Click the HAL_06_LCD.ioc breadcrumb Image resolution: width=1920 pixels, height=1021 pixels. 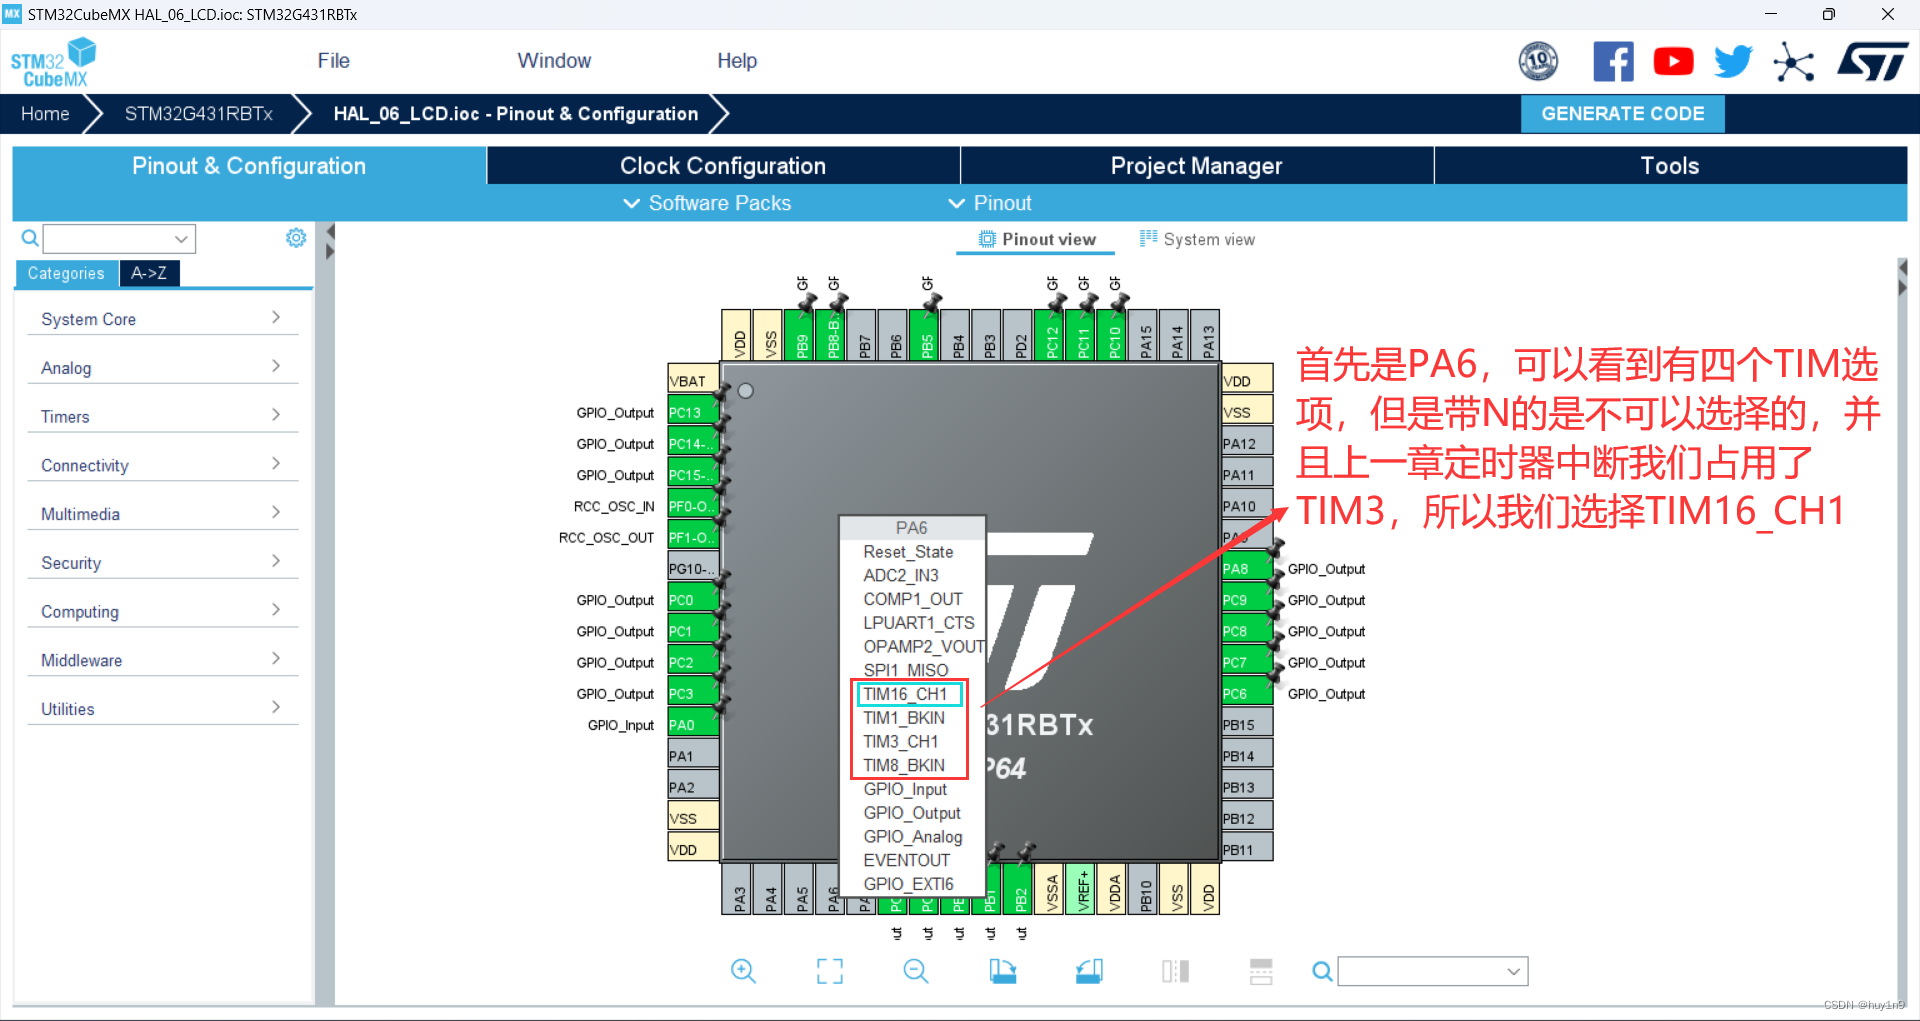[x=516, y=114]
